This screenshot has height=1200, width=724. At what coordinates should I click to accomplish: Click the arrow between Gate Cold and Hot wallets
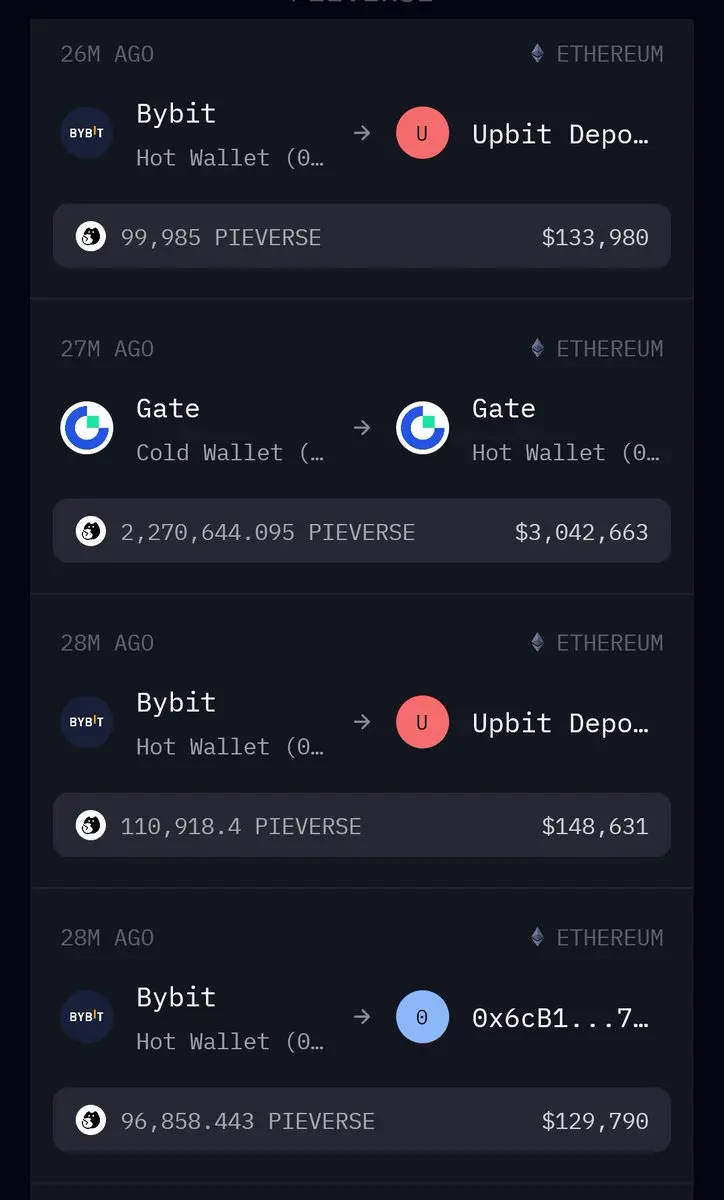362,428
